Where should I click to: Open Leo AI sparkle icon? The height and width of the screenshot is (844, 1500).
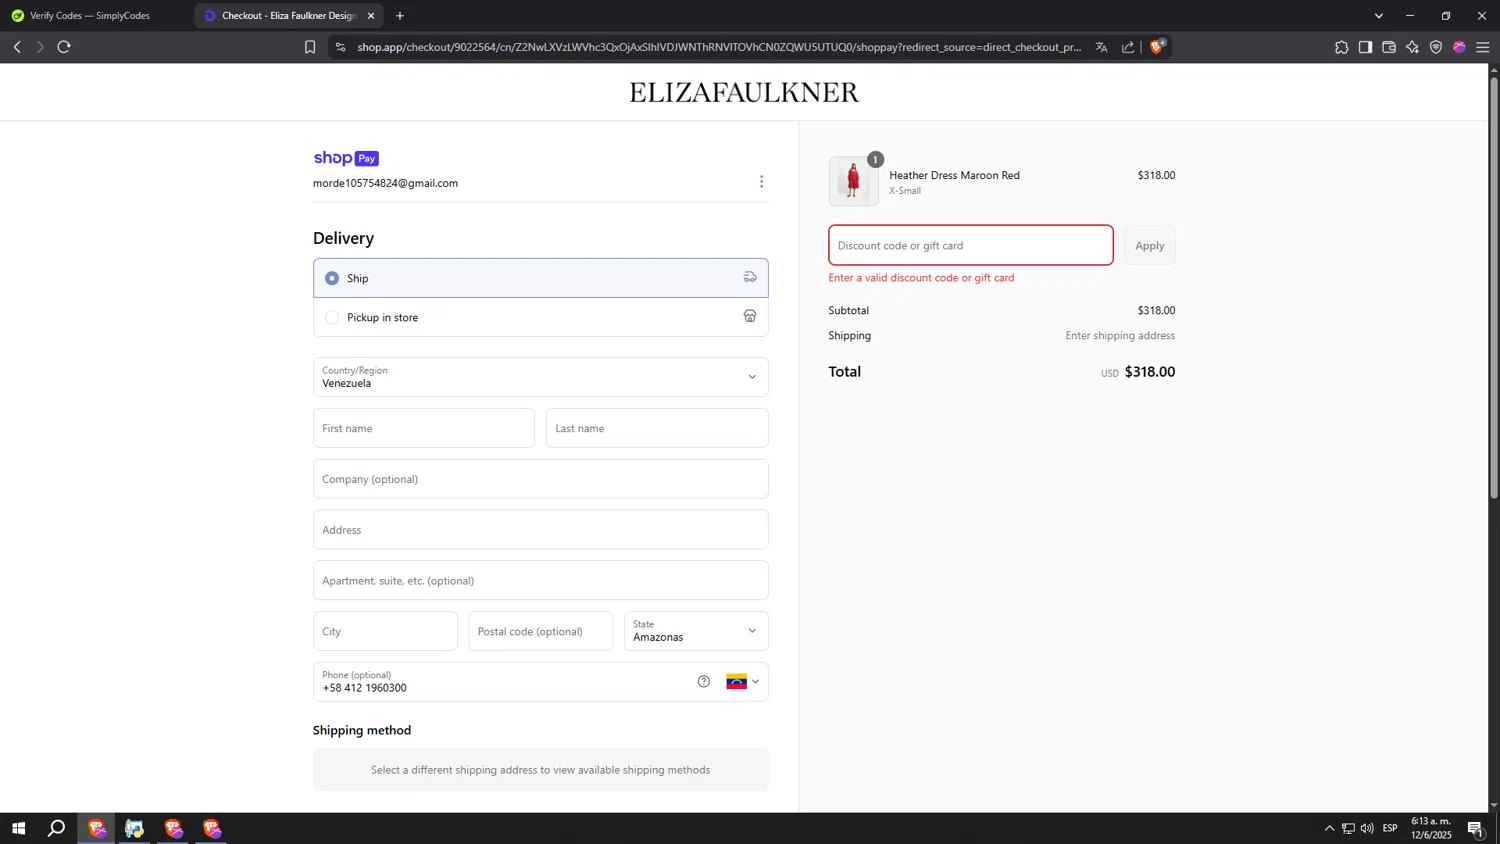(x=1412, y=47)
